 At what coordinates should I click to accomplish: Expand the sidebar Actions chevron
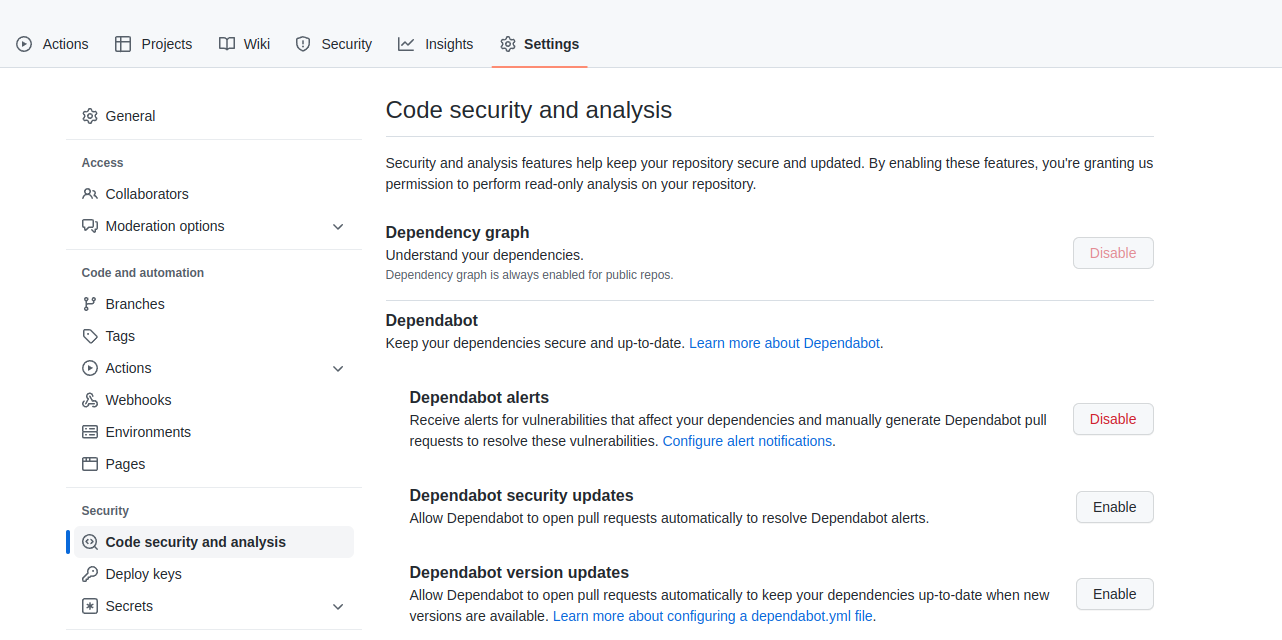tap(338, 368)
